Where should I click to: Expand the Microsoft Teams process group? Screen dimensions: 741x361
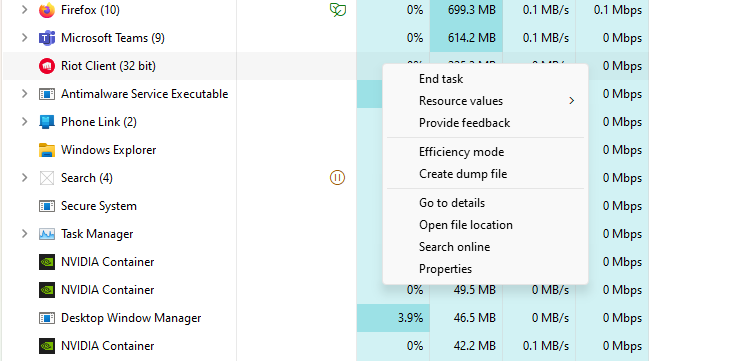tap(25, 38)
